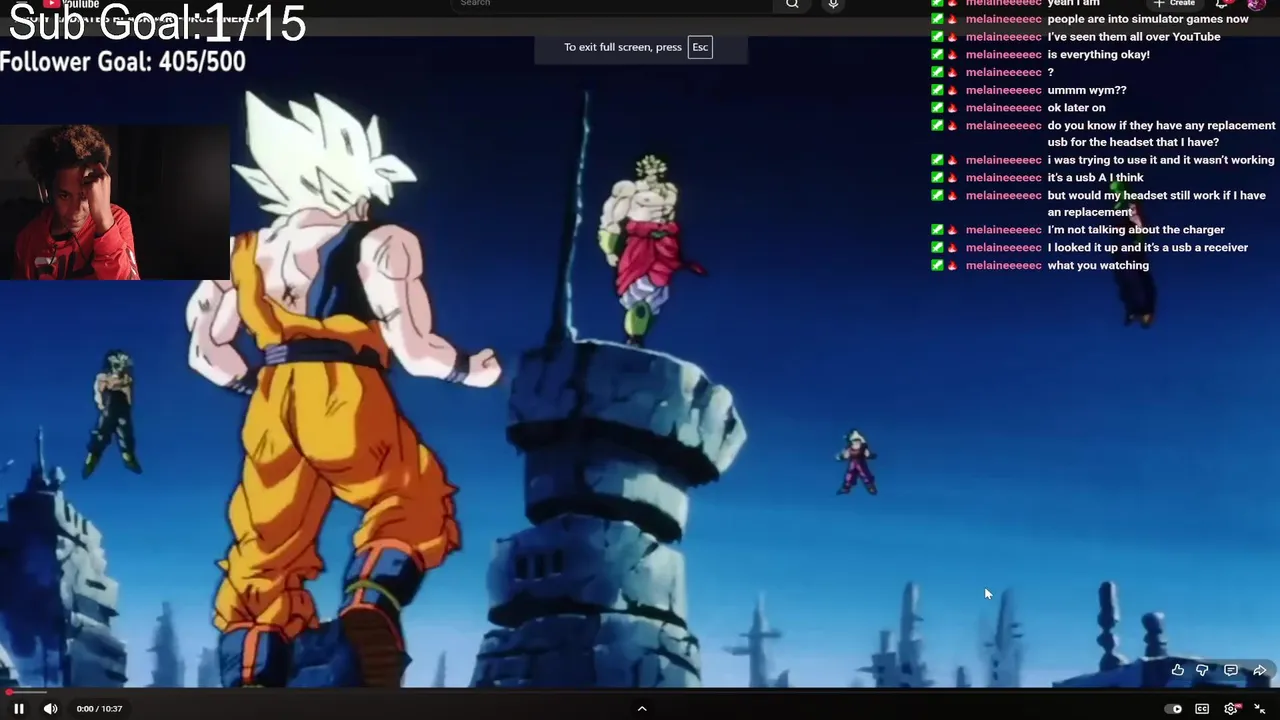Click the Esc key hint box
The width and height of the screenshot is (1280, 720).
pyautogui.click(x=700, y=47)
